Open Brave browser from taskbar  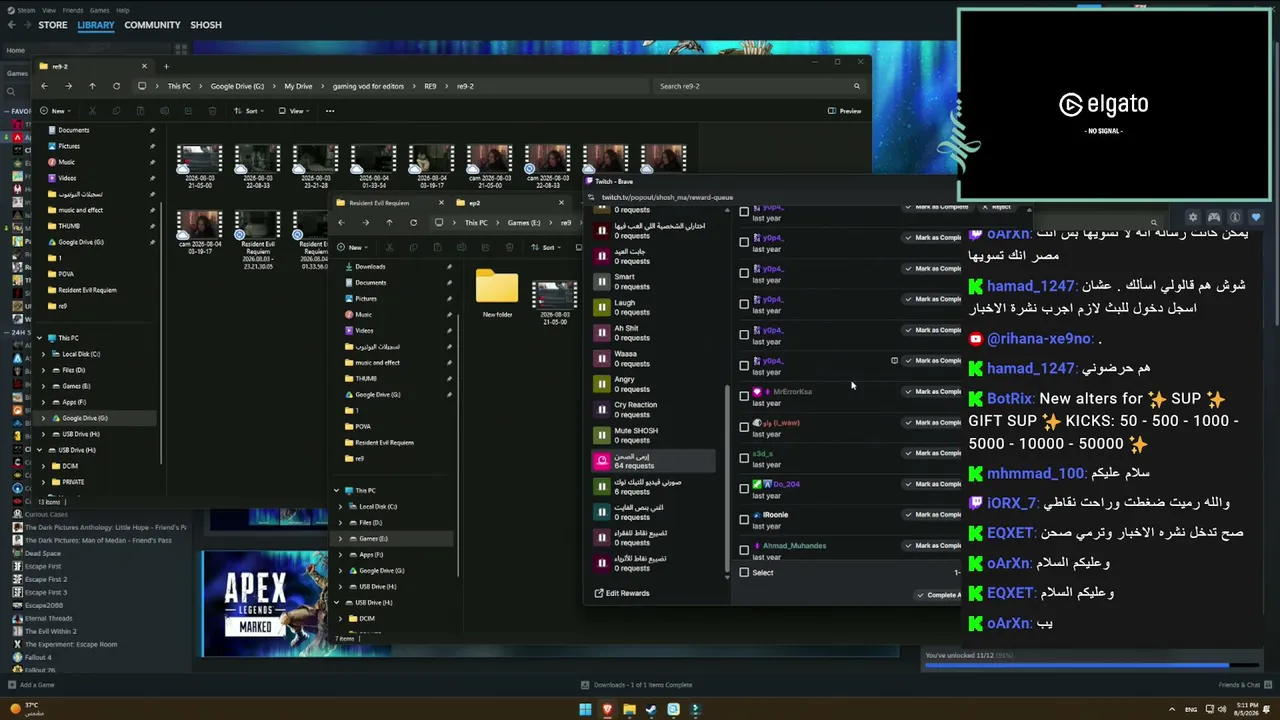[607, 710]
